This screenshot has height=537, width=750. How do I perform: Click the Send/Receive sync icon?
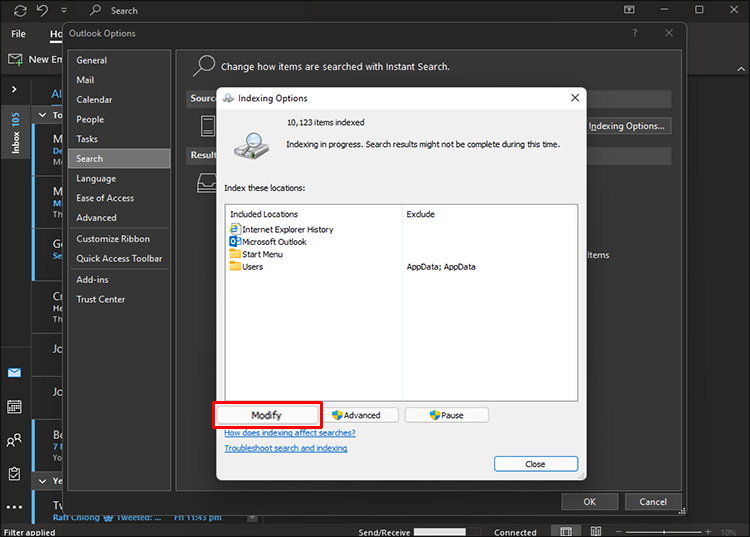coord(20,10)
